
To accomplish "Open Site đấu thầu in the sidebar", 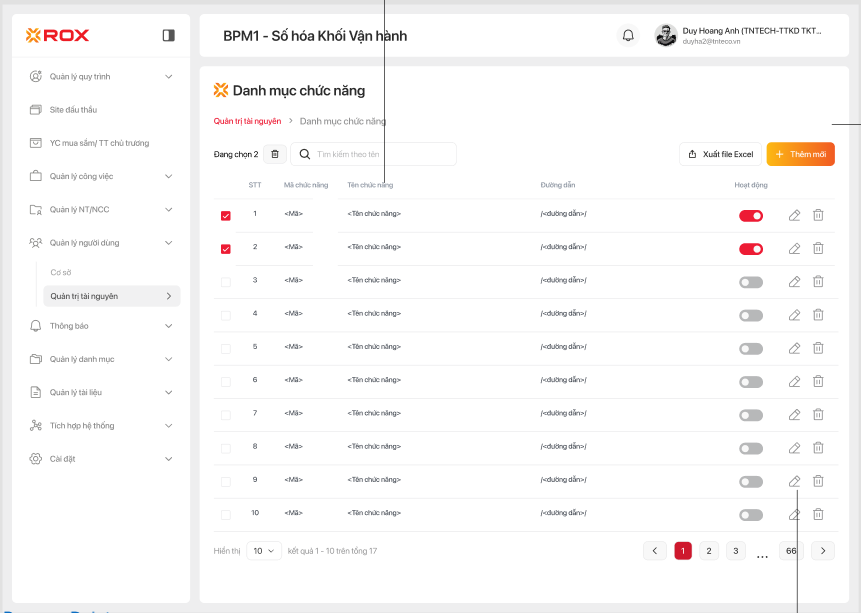I will (x=73, y=109).
